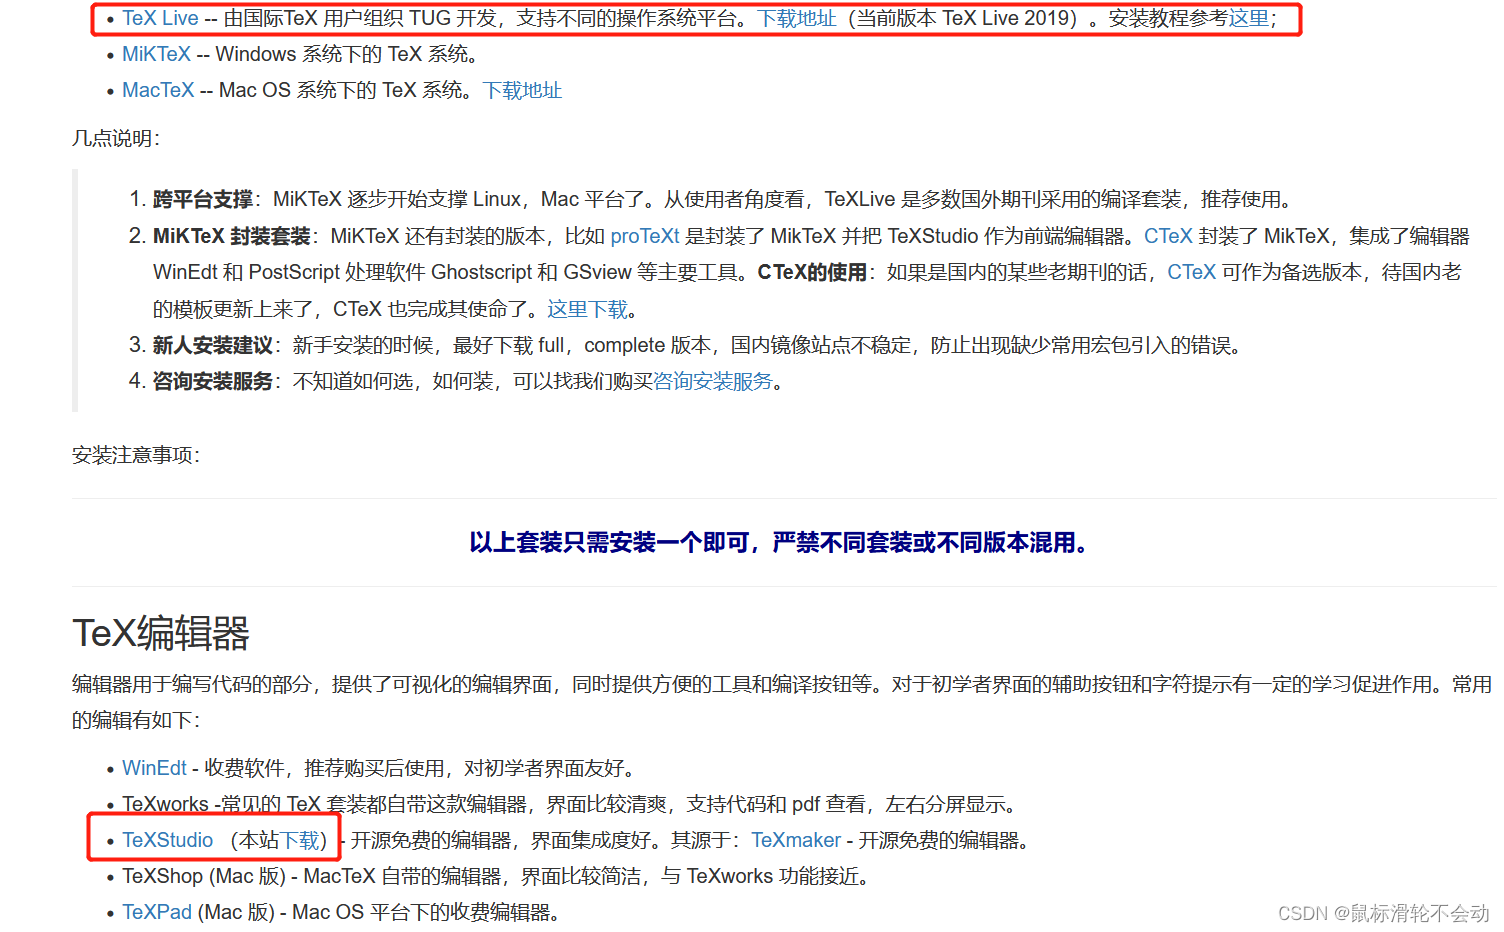Click TeX Live 下载地址 download link
1504x932 pixels.
(796, 18)
